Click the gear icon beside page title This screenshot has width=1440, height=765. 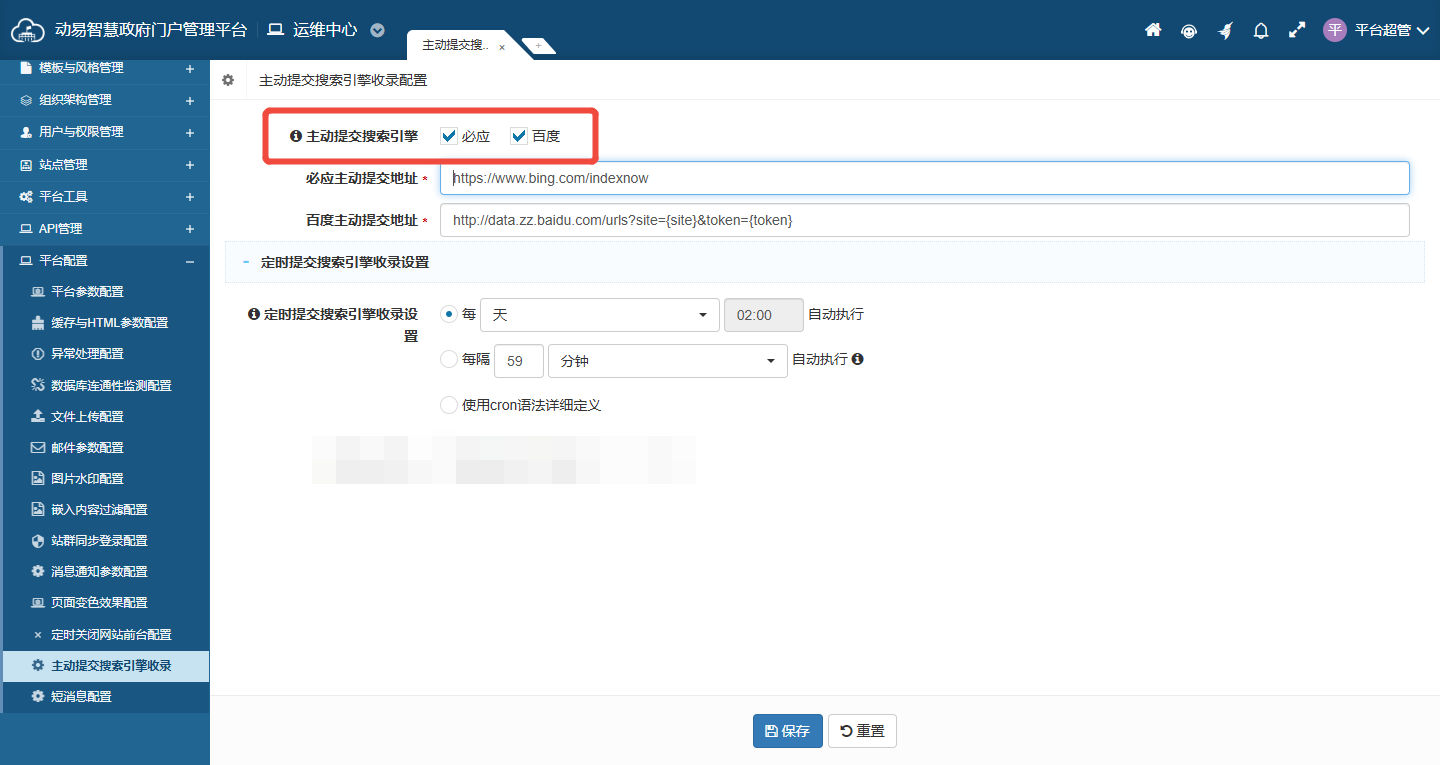coord(228,80)
